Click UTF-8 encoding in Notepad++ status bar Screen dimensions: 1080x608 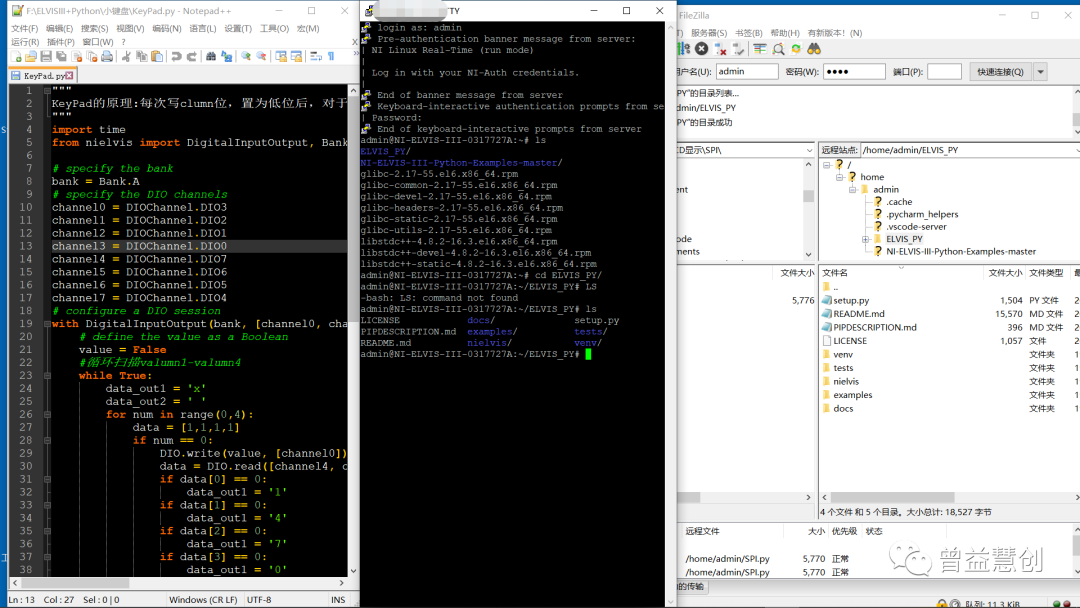pos(259,600)
